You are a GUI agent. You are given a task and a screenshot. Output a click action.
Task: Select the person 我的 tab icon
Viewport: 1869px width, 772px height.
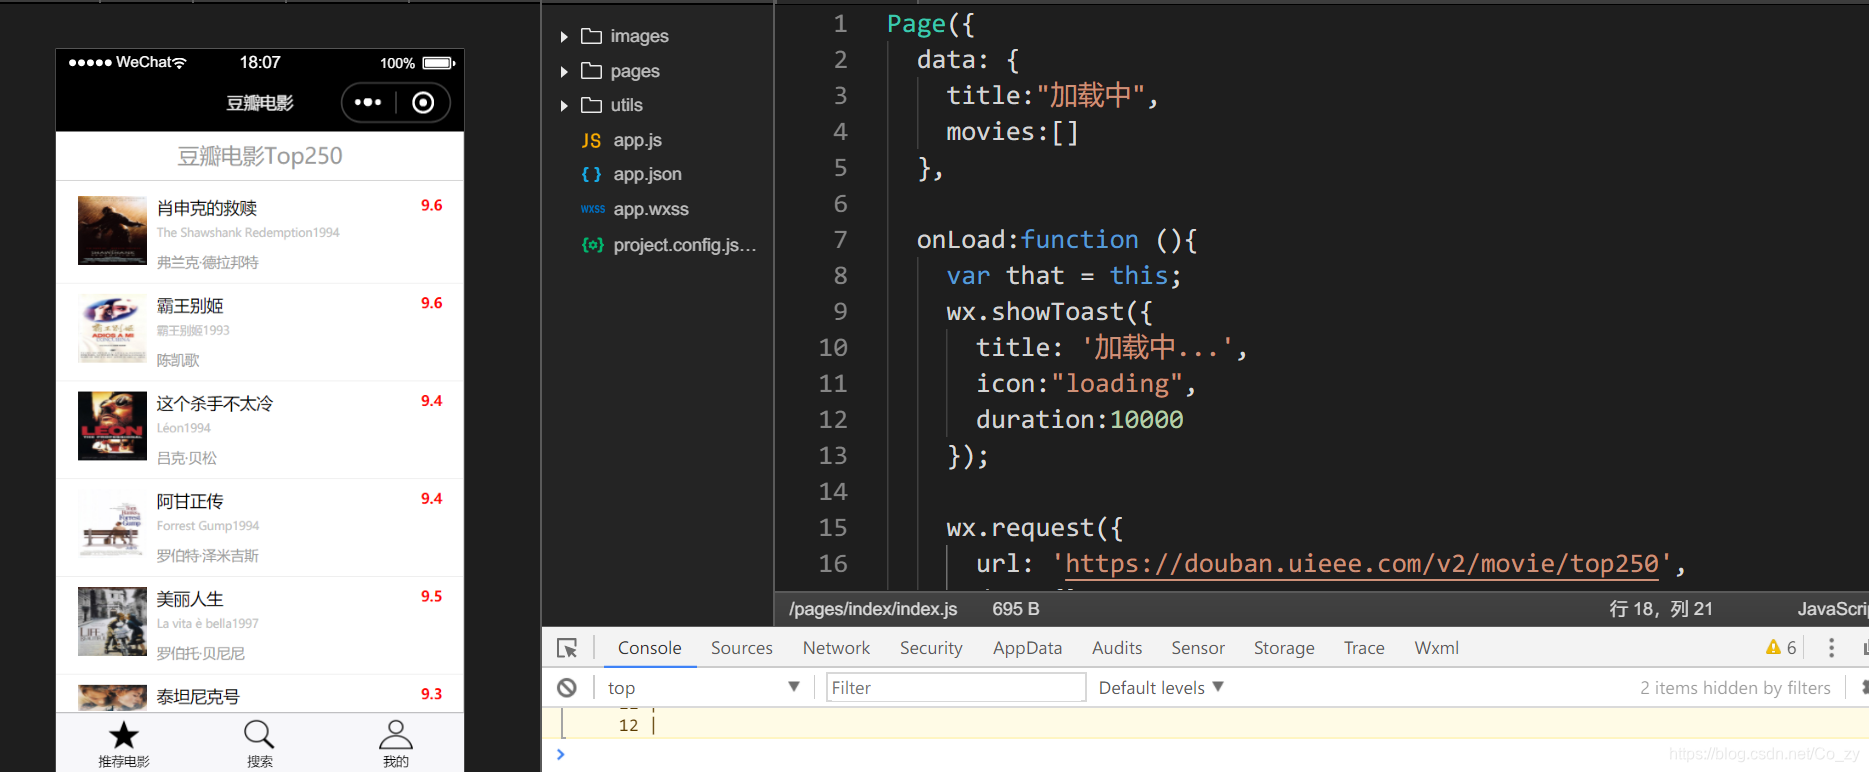pos(396,735)
